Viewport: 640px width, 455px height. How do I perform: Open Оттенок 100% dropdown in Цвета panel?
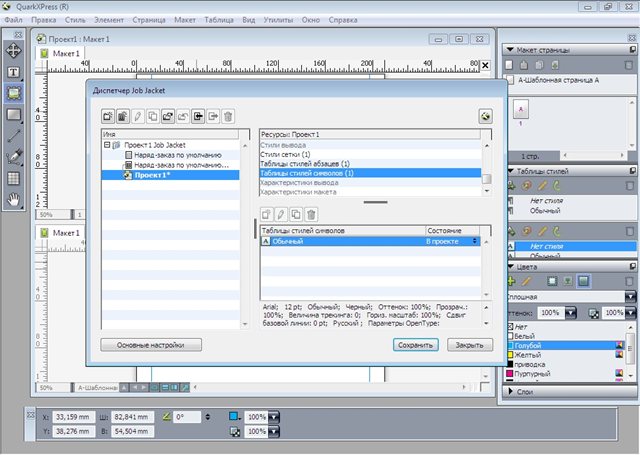click(570, 313)
